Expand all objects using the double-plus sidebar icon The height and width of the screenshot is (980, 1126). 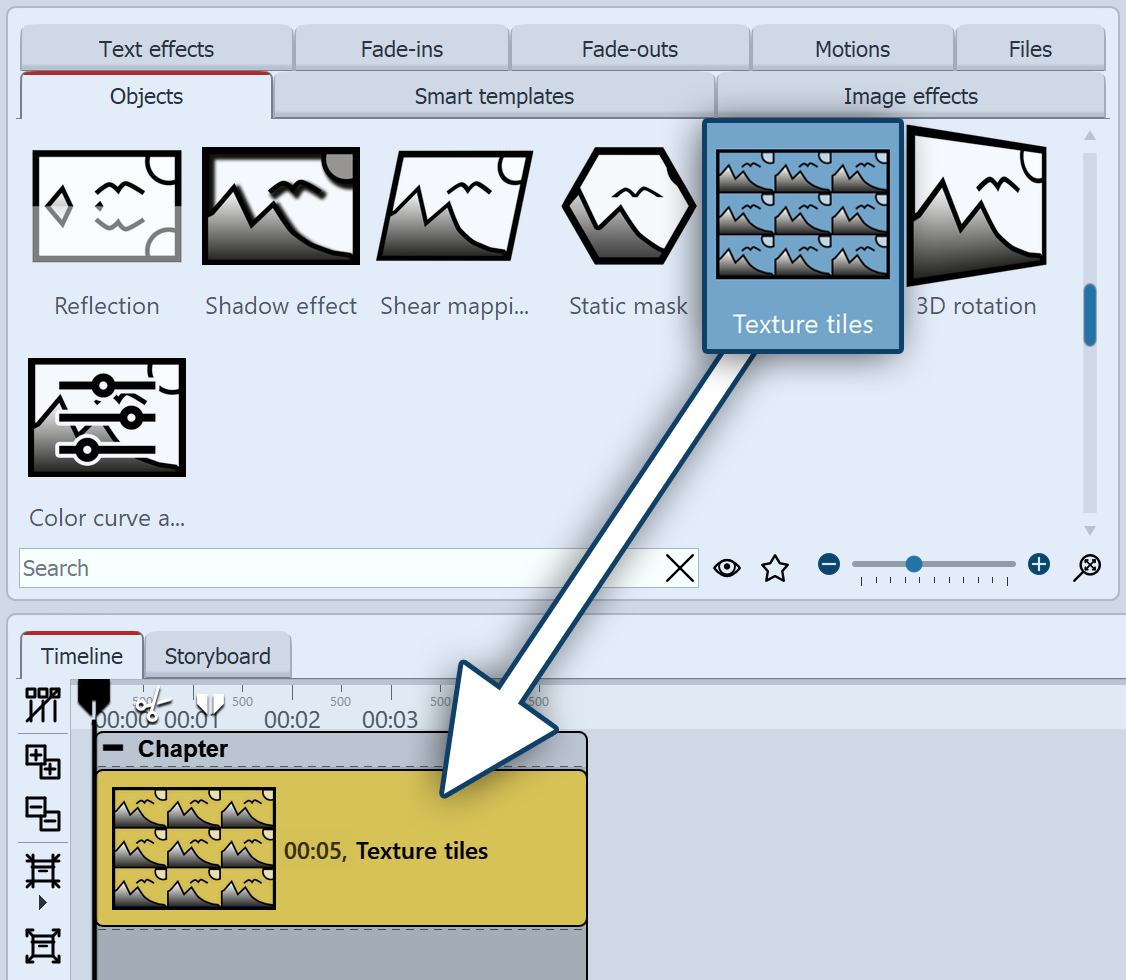45,762
